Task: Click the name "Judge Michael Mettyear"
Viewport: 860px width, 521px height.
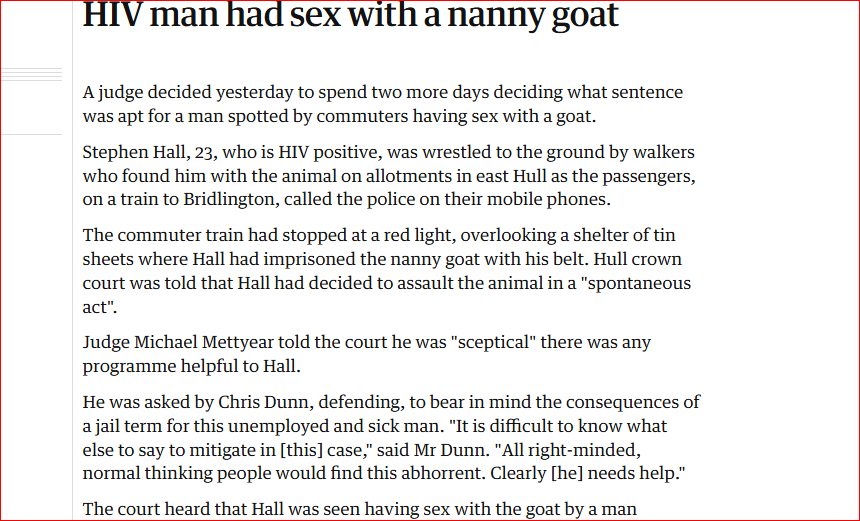Action: [x=175, y=342]
